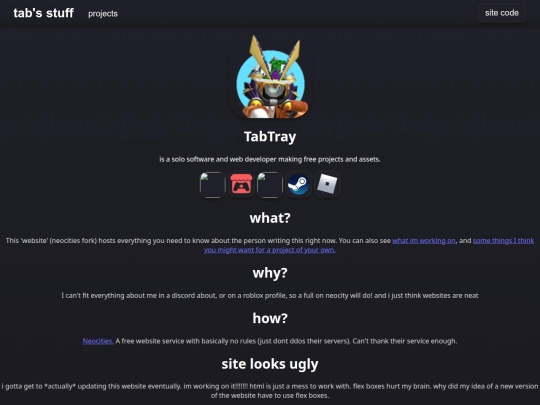This screenshot has width=540, height=405.
Task: Click the TabTray avatar picture
Action: point(270,77)
